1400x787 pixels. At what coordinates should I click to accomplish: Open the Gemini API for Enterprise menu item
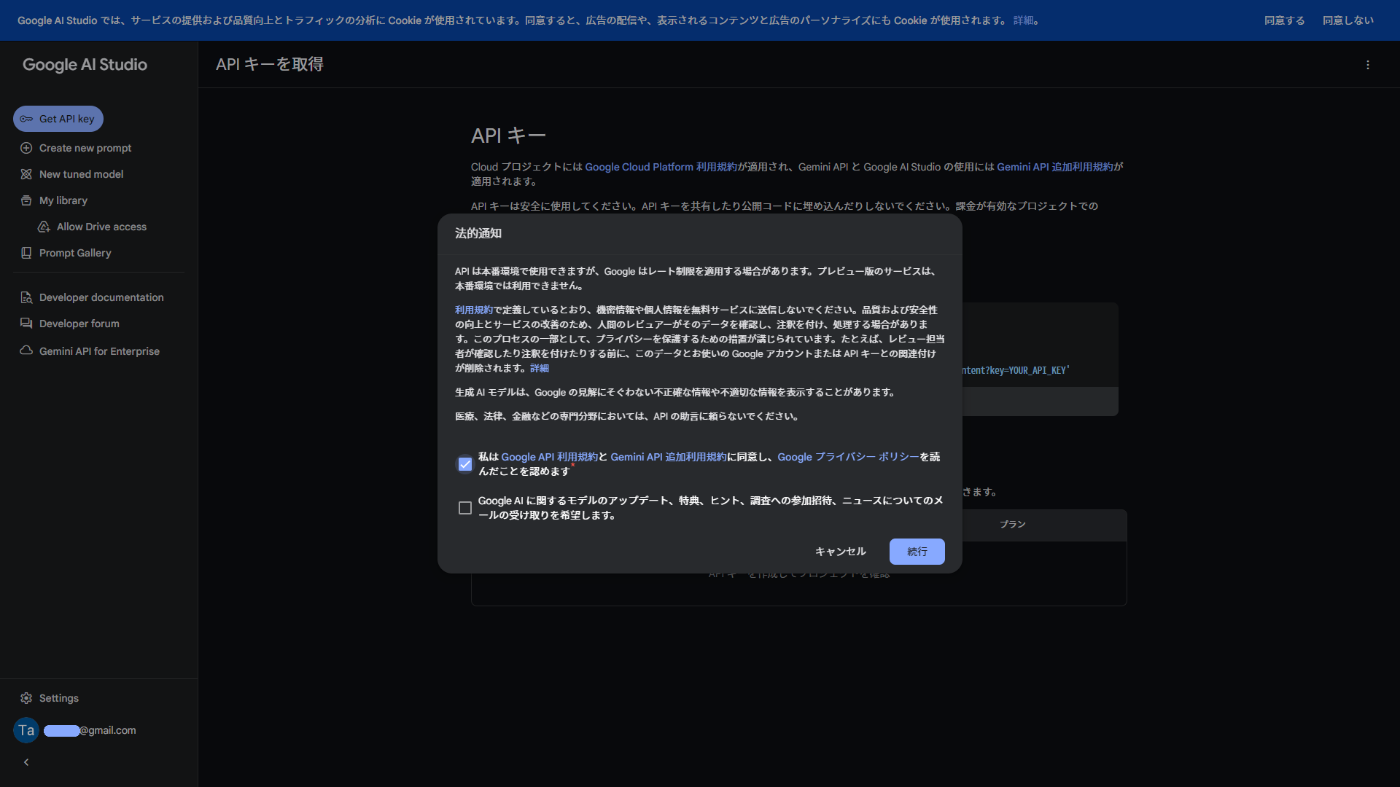pyautogui.click(x=99, y=351)
